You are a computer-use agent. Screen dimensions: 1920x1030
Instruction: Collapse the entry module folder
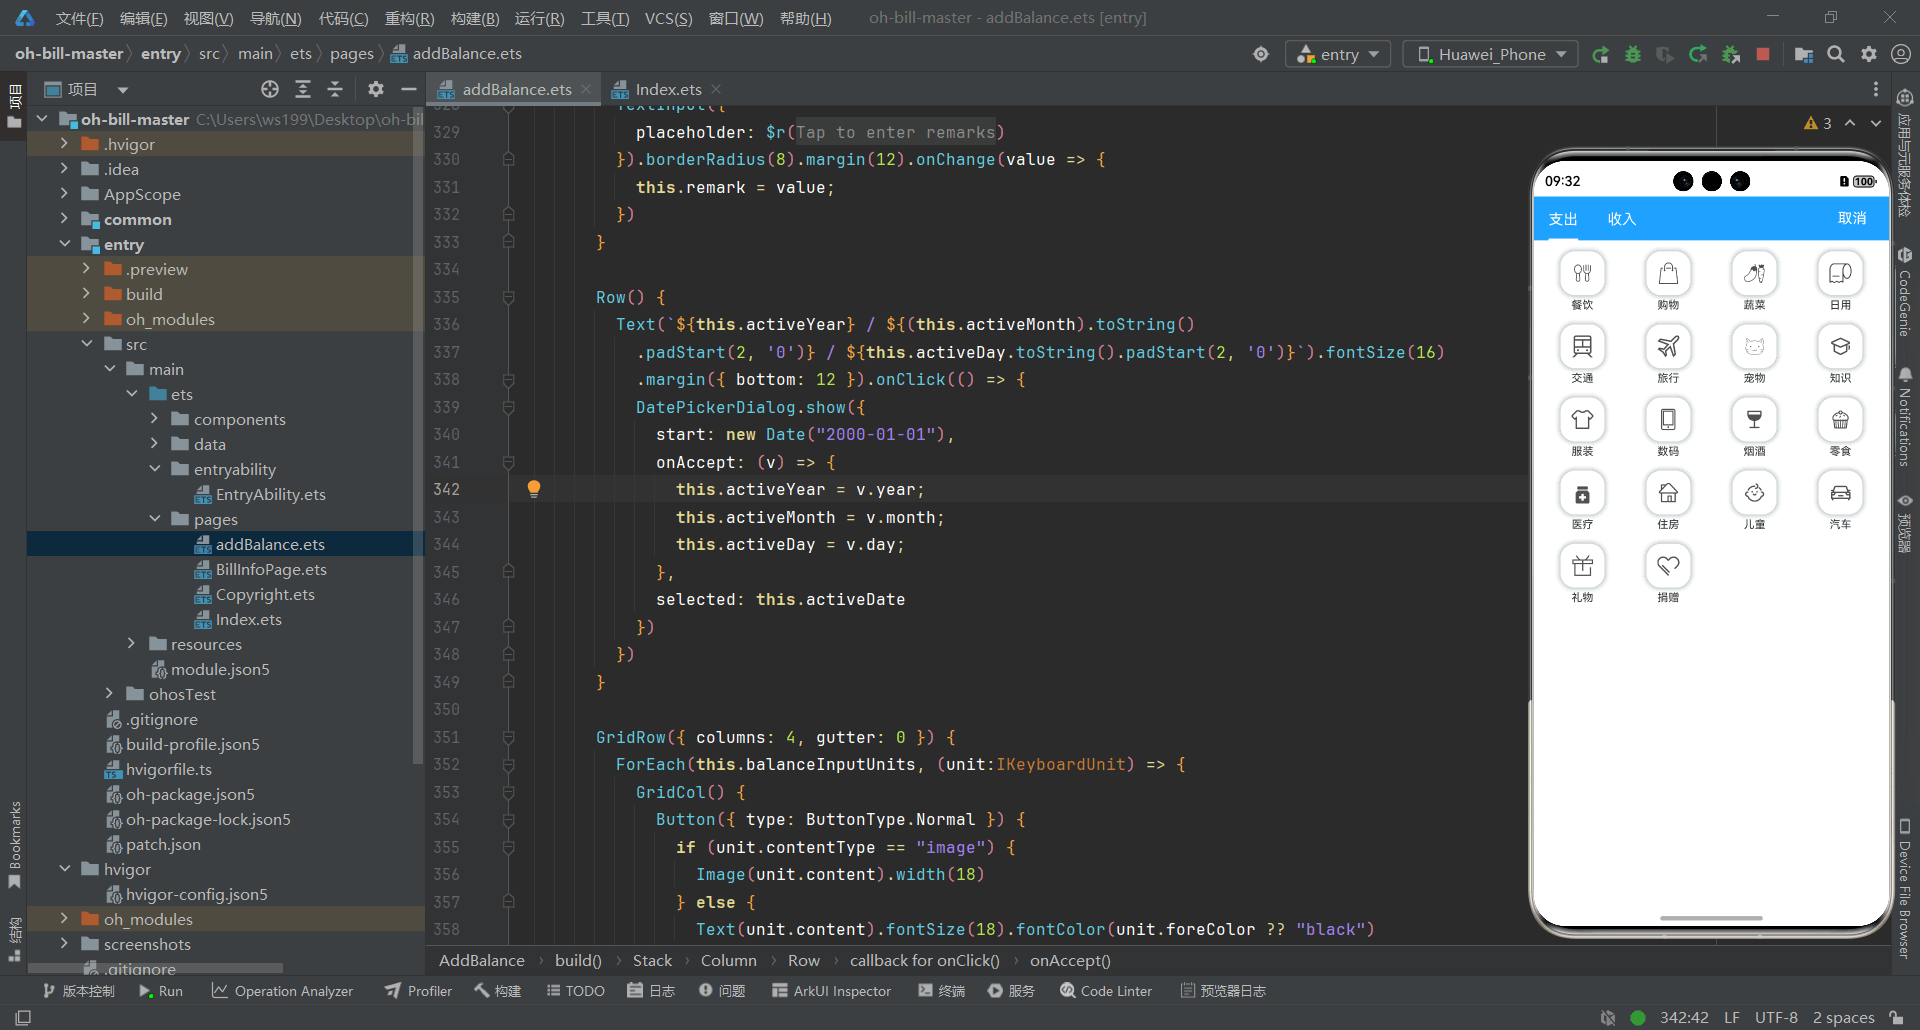coord(64,244)
